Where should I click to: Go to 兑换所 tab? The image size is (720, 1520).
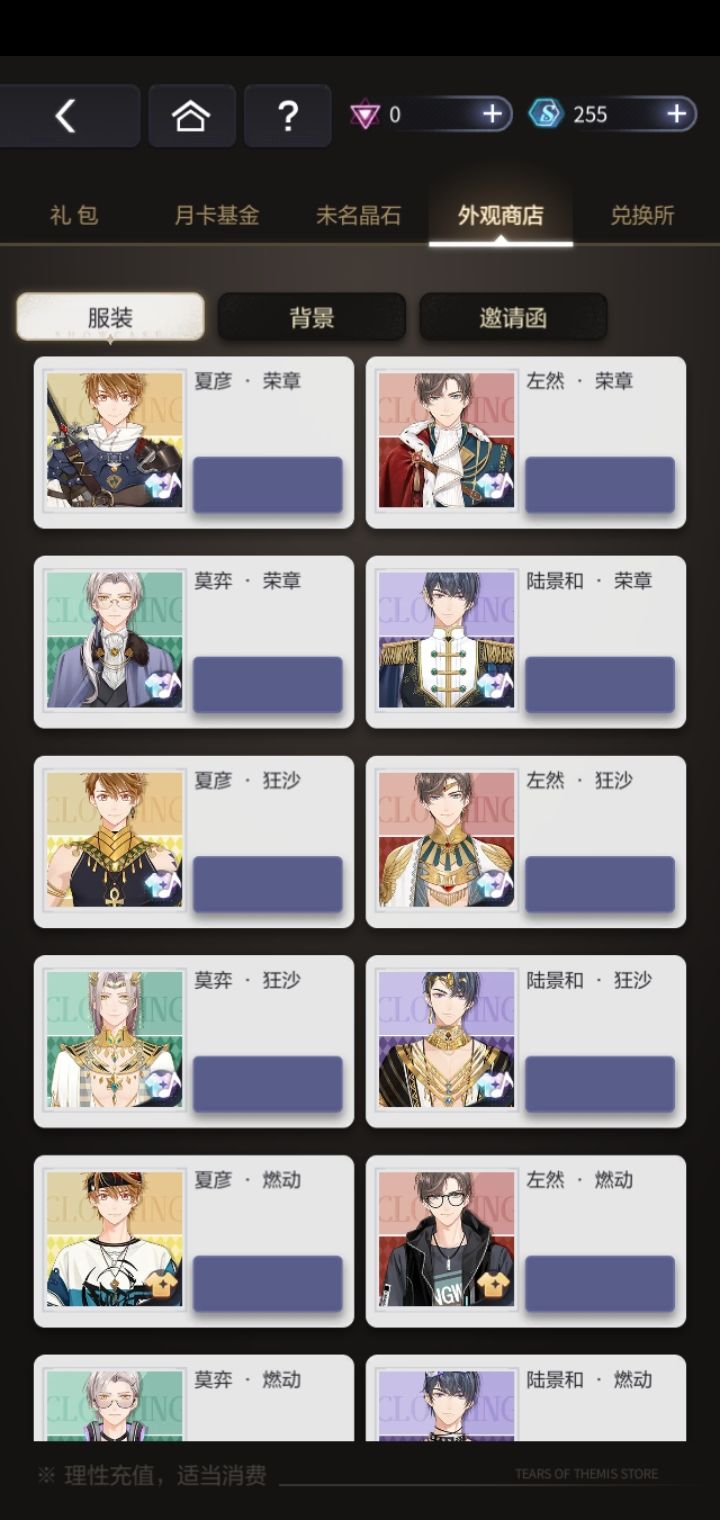(642, 215)
